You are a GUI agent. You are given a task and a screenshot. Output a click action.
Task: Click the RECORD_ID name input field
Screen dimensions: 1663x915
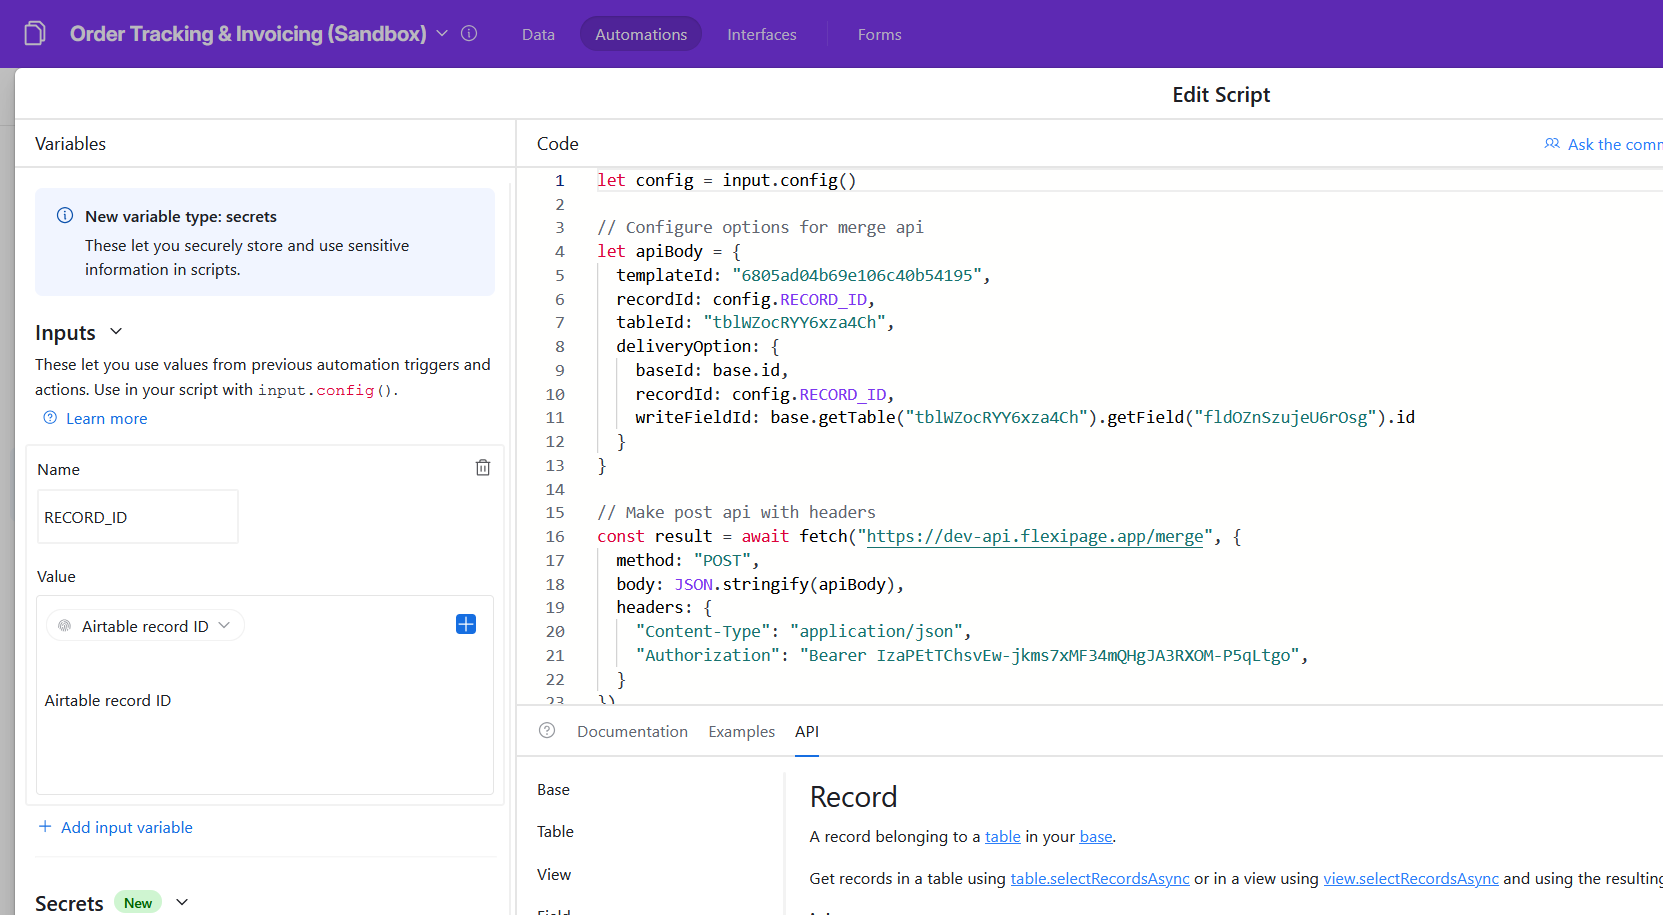tap(138, 517)
